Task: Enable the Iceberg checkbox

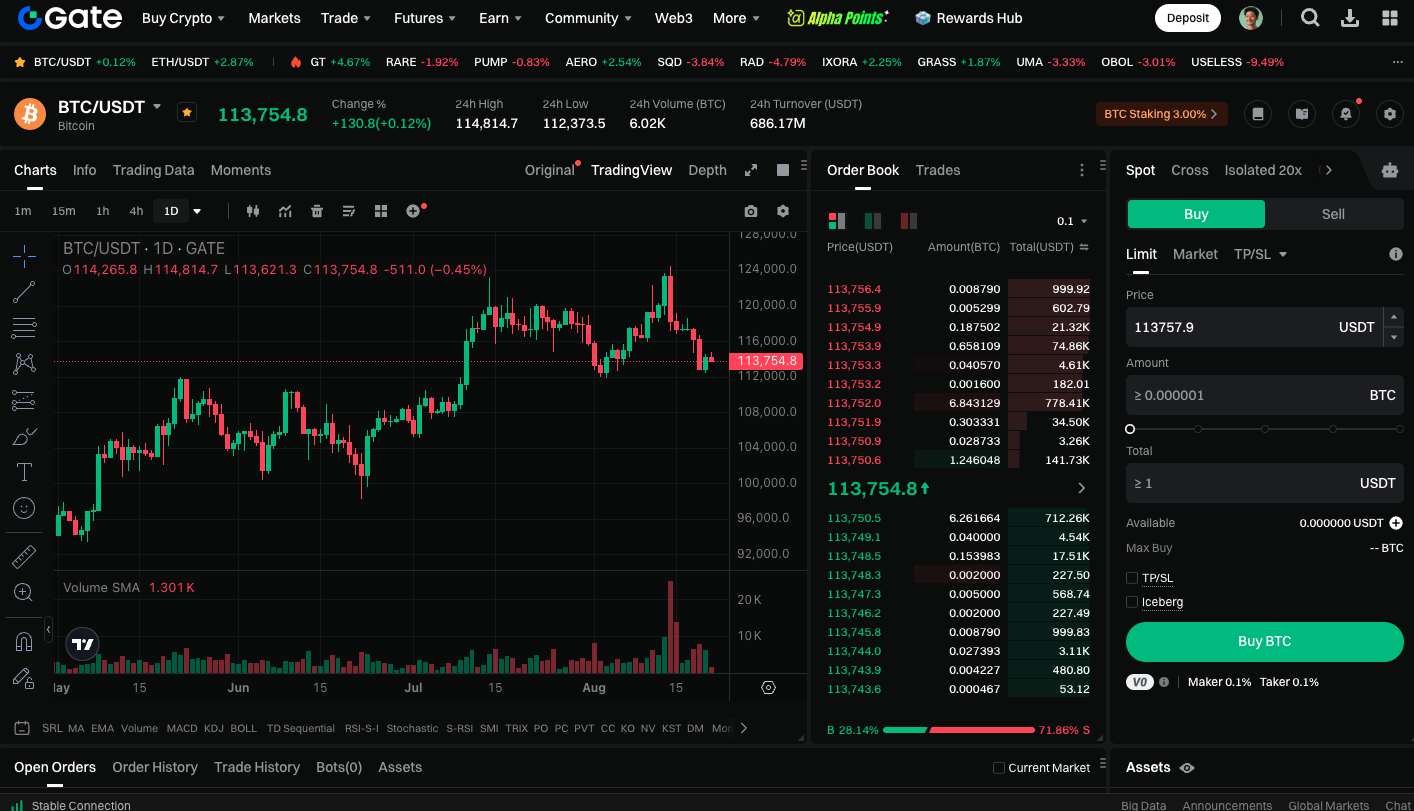Action: coord(1132,602)
